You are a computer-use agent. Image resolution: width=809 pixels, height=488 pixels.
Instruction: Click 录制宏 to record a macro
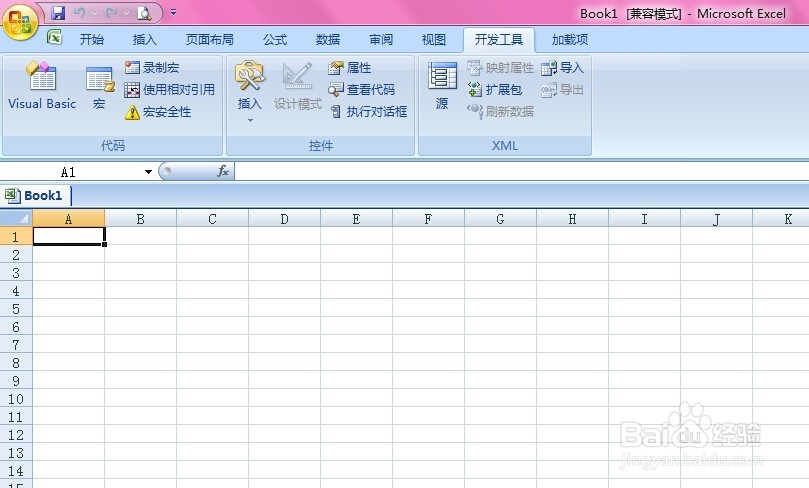coord(152,68)
